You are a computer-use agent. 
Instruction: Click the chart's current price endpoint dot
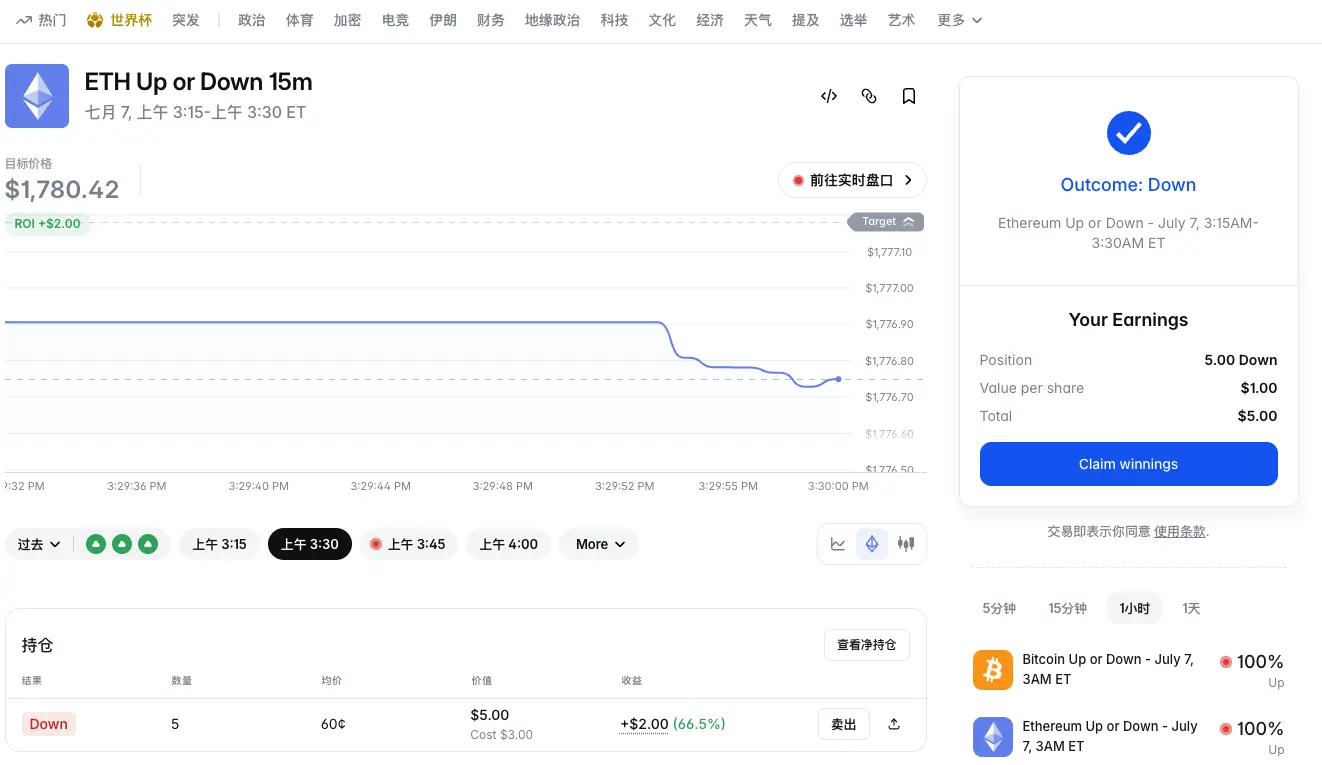(x=838, y=379)
